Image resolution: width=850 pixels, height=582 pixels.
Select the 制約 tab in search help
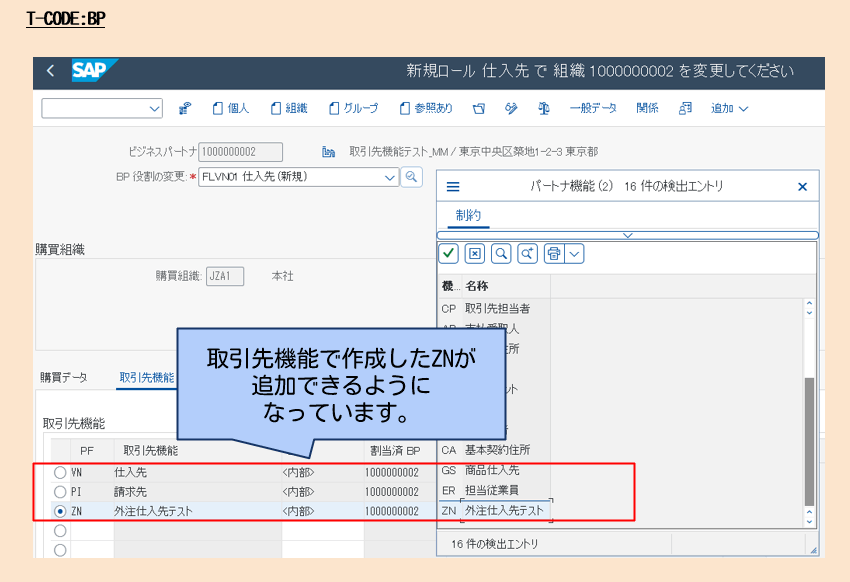[x=468, y=216]
